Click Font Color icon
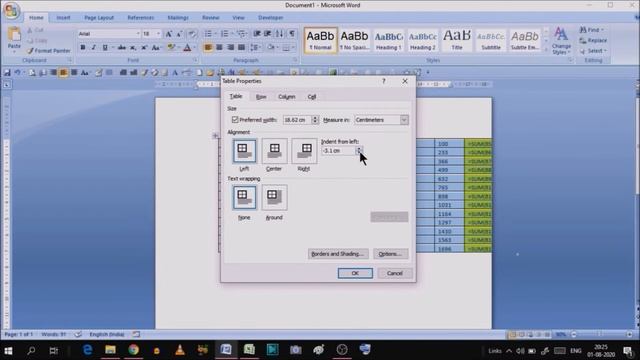This screenshot has width=640, height=360. pyautogui.click(x=187, y=48)
